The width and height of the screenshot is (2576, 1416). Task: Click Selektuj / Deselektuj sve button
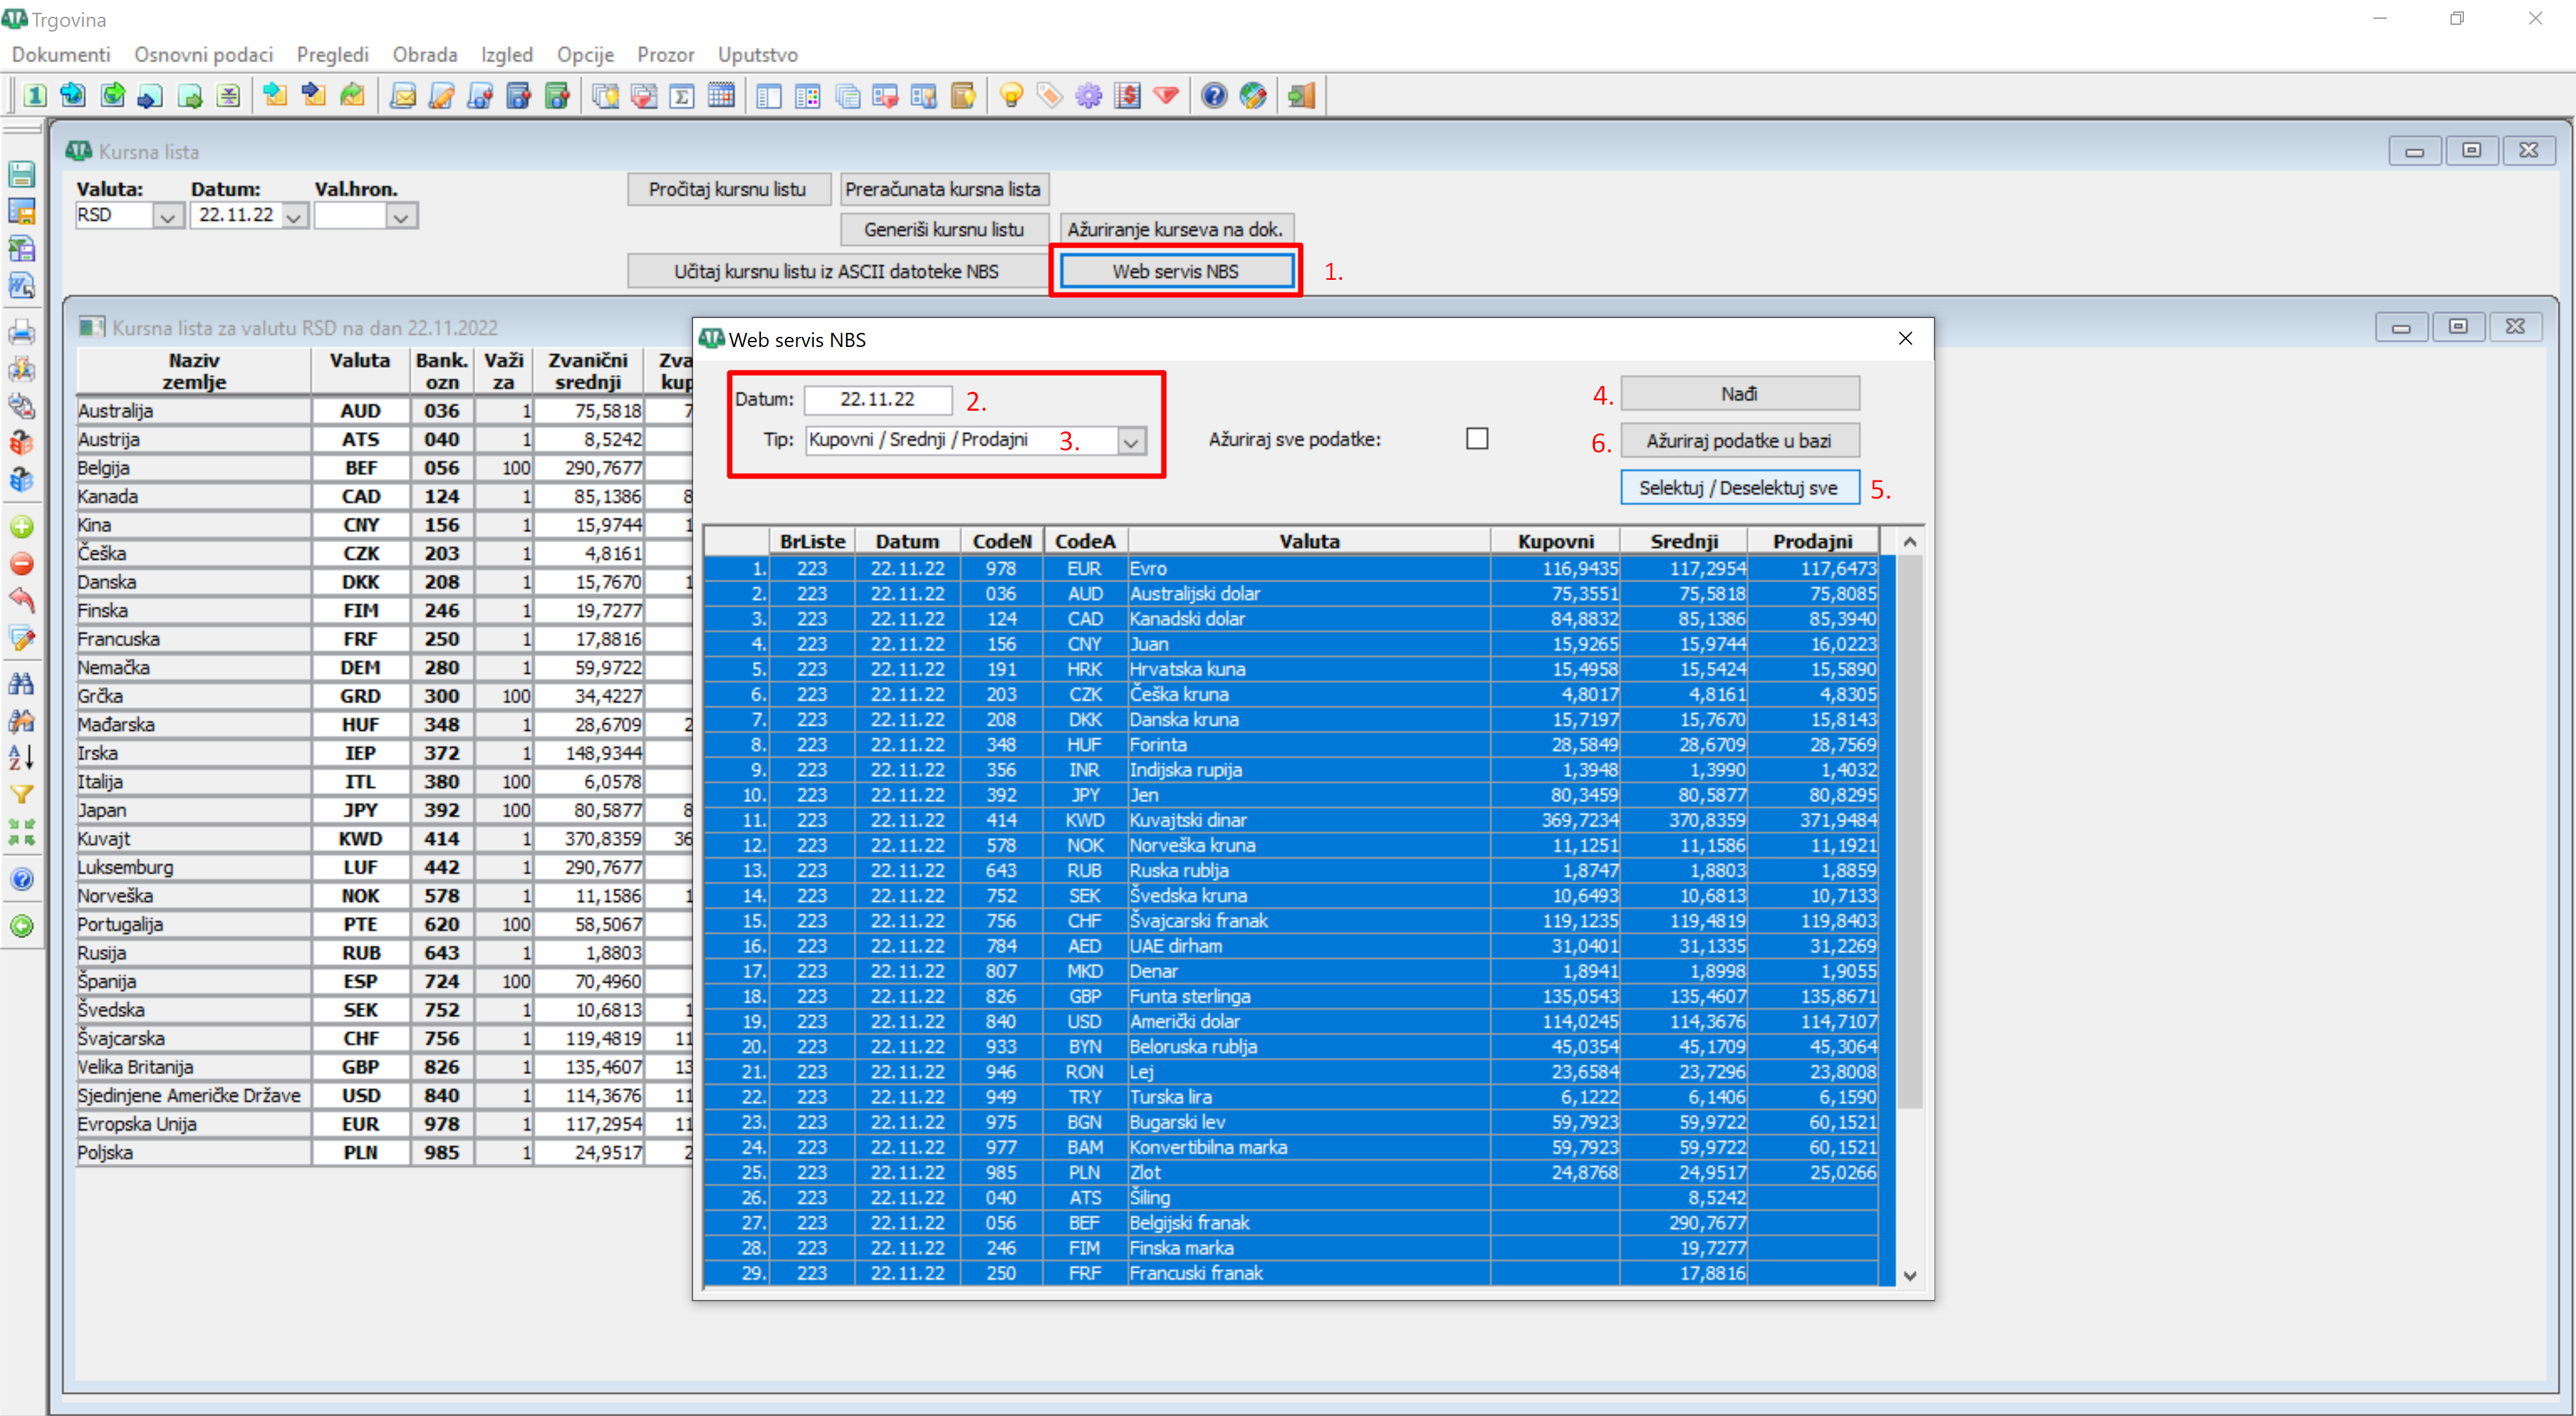(1739, 488)
